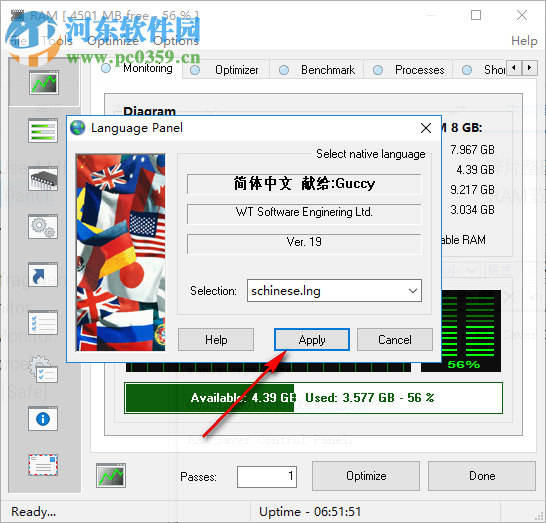Select the RAM chip sidebar icon

pyautogui.click(x=43, y=179)
